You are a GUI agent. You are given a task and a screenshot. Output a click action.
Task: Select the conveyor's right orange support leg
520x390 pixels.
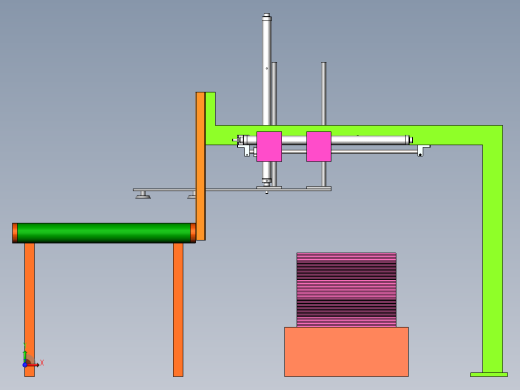178,310
